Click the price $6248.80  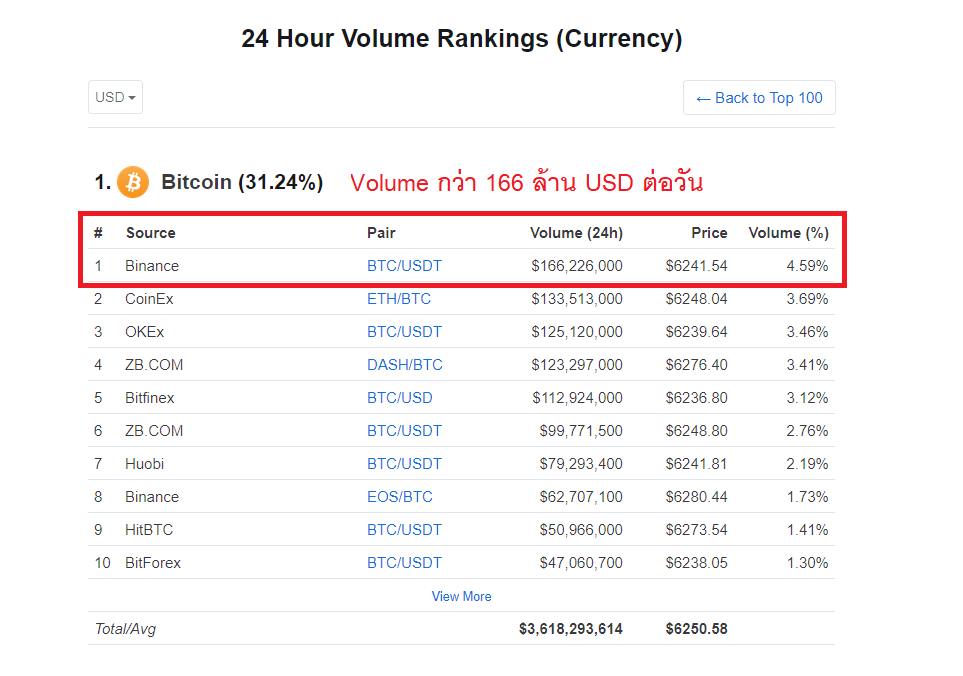point(696,431)
